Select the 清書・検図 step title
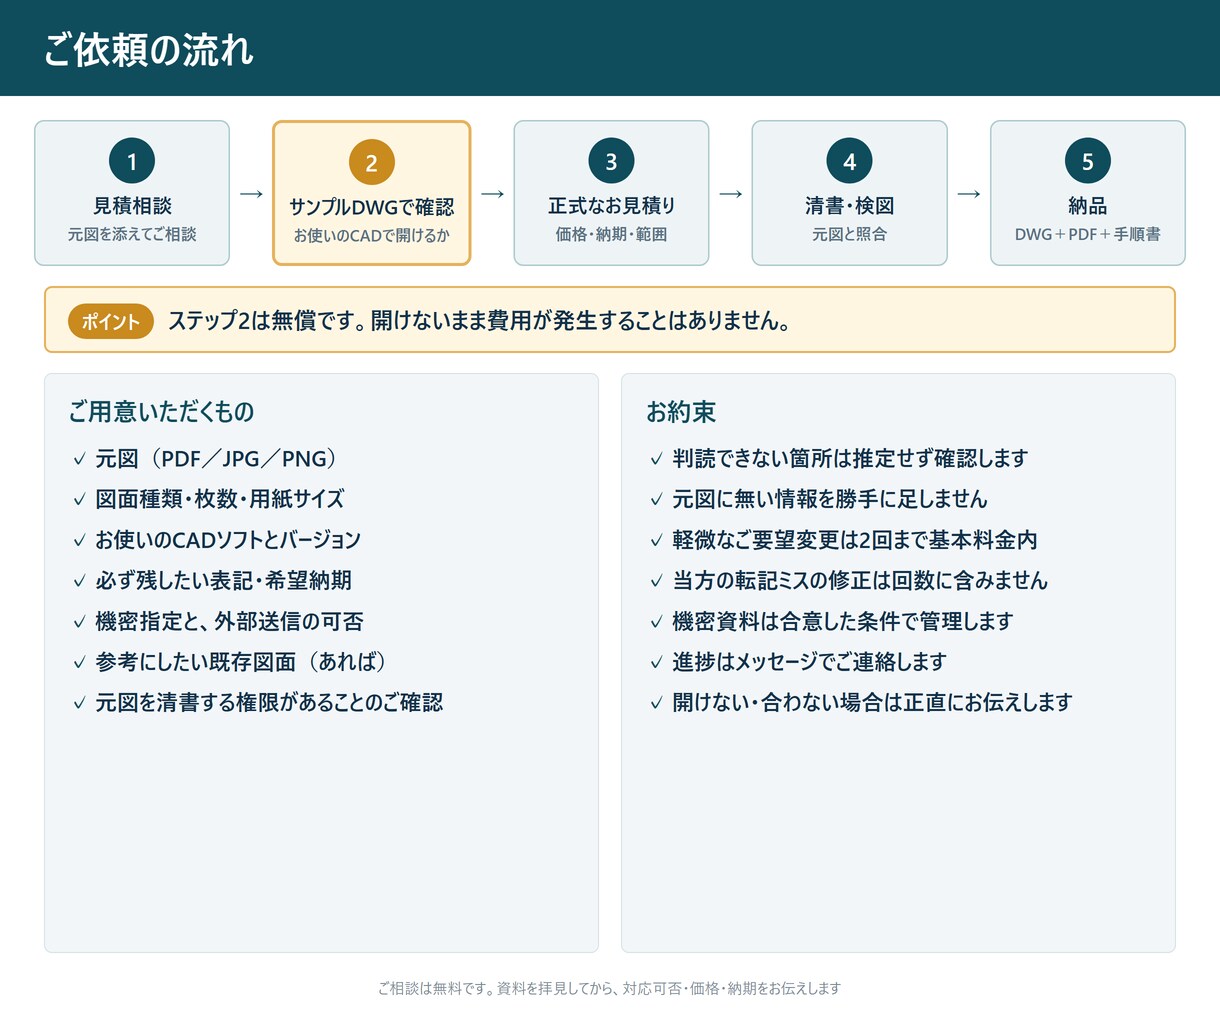1220x1016 pixels. tap(849, 206)
